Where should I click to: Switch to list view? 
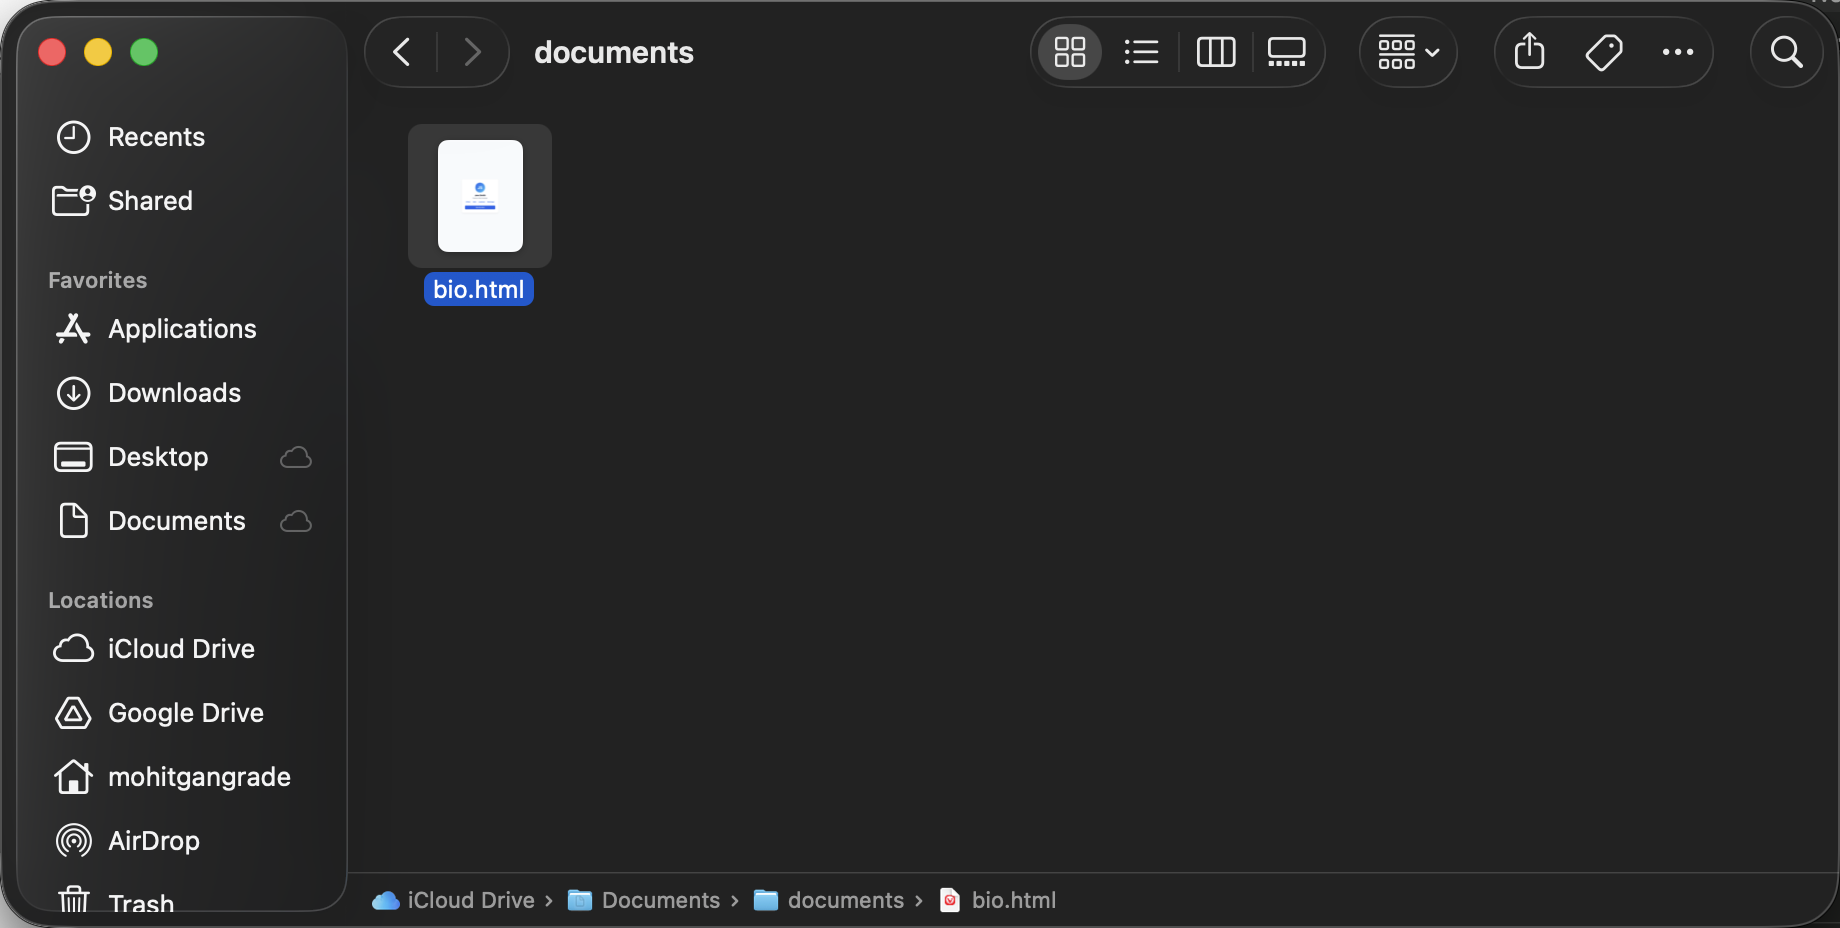[1142, 52]
